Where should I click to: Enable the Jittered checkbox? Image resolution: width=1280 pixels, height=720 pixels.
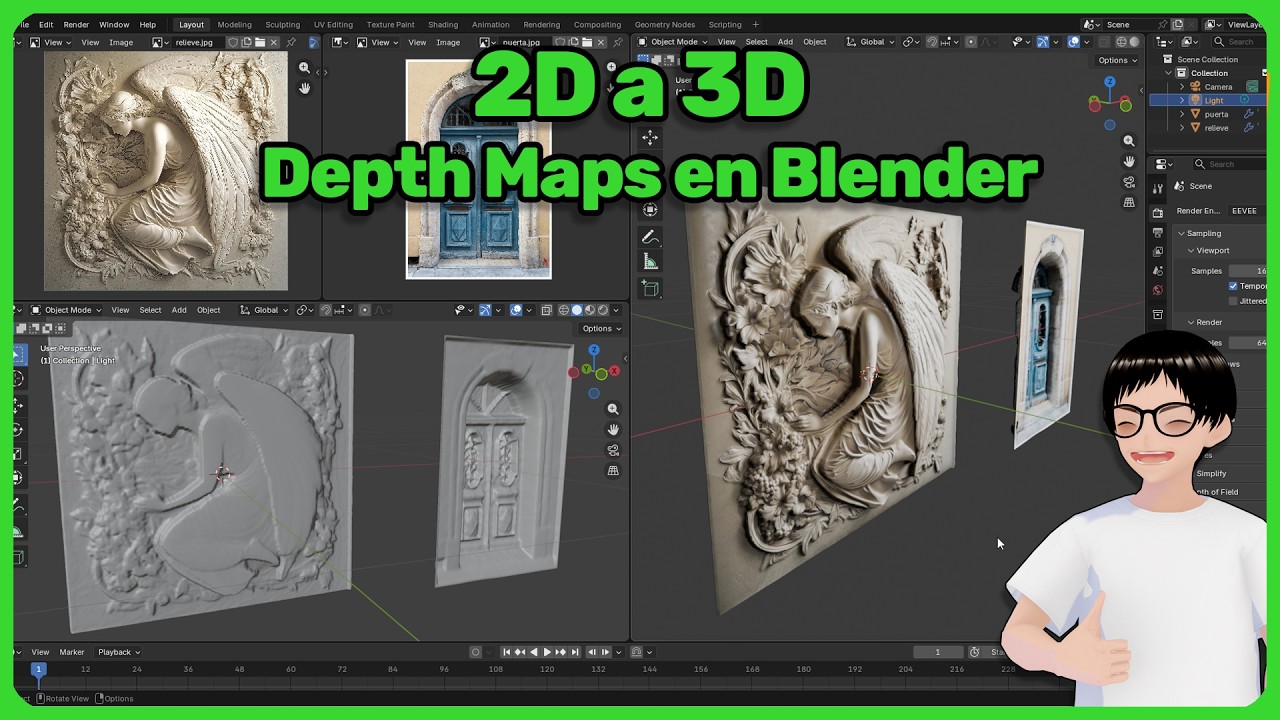click(x=1233, y=301)
